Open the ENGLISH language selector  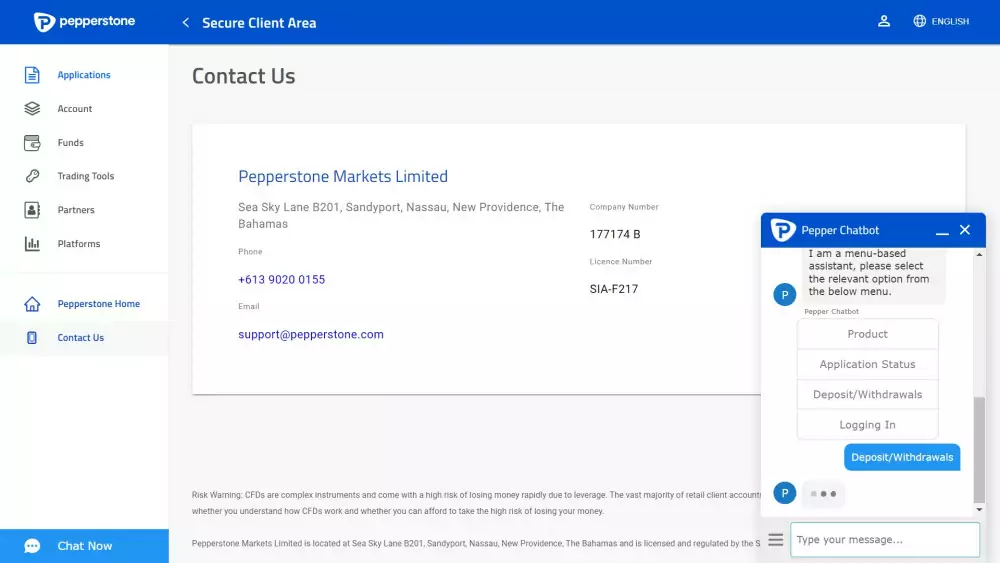pyautogui.click(x=950, y=22)
